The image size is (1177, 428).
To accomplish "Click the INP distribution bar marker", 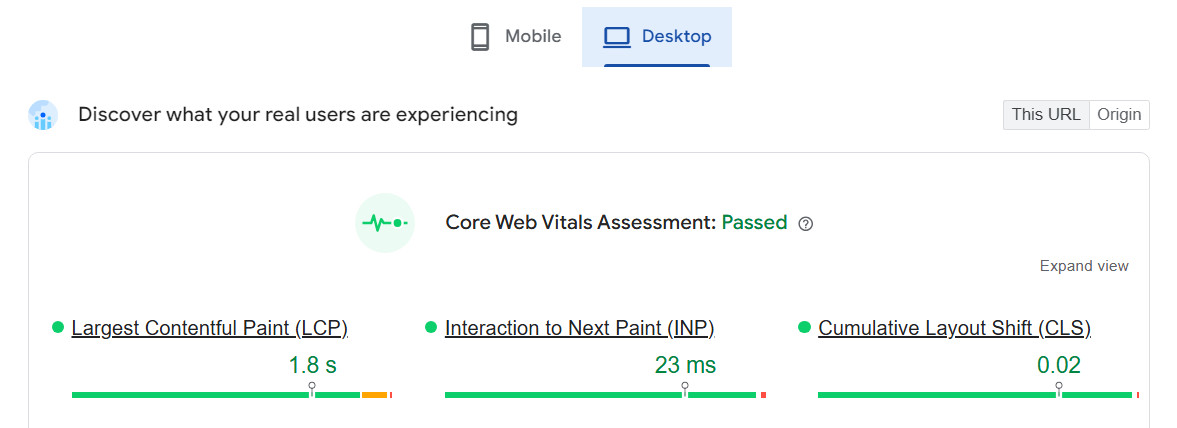I will click(685, 389).
